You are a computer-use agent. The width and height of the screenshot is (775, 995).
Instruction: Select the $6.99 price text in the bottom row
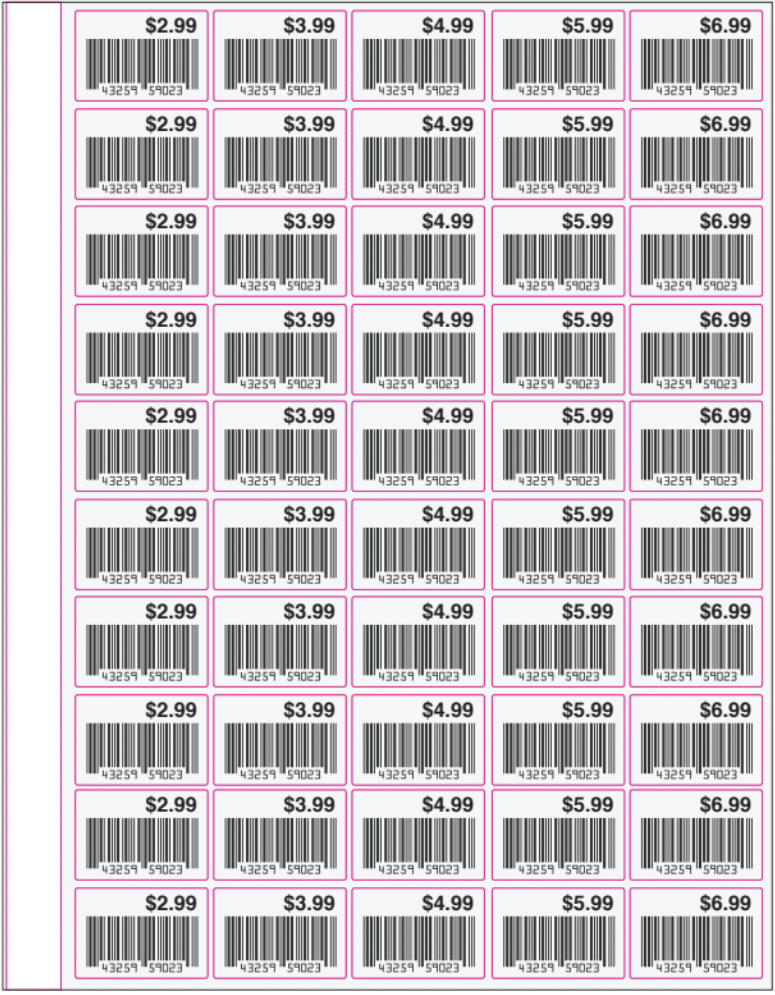(x=725, y=903)
